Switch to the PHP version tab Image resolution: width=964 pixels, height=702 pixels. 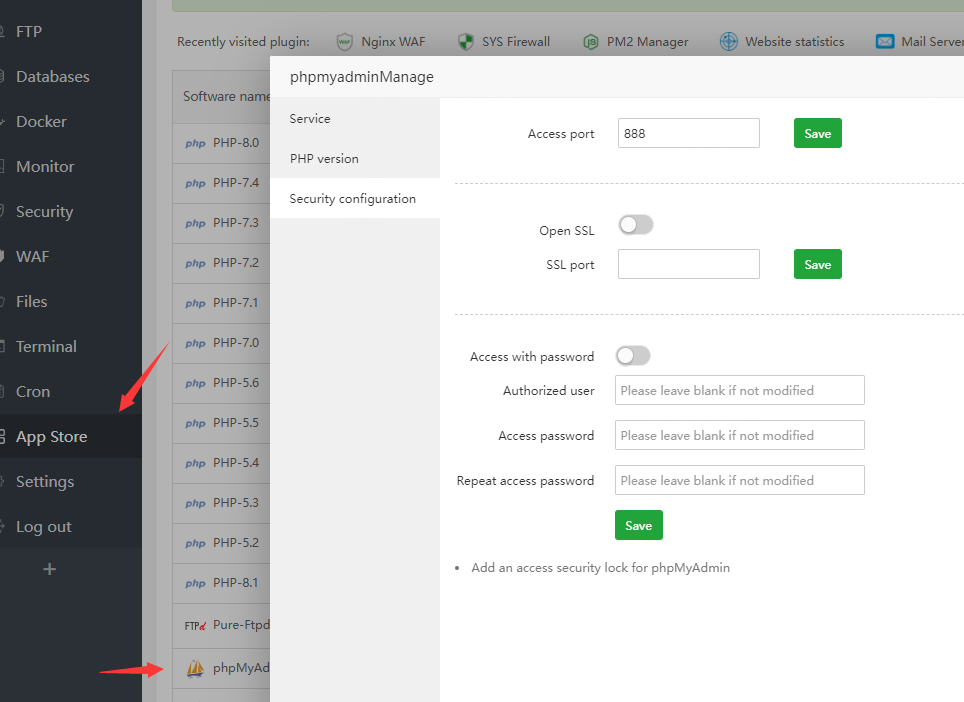coord(355,159)
